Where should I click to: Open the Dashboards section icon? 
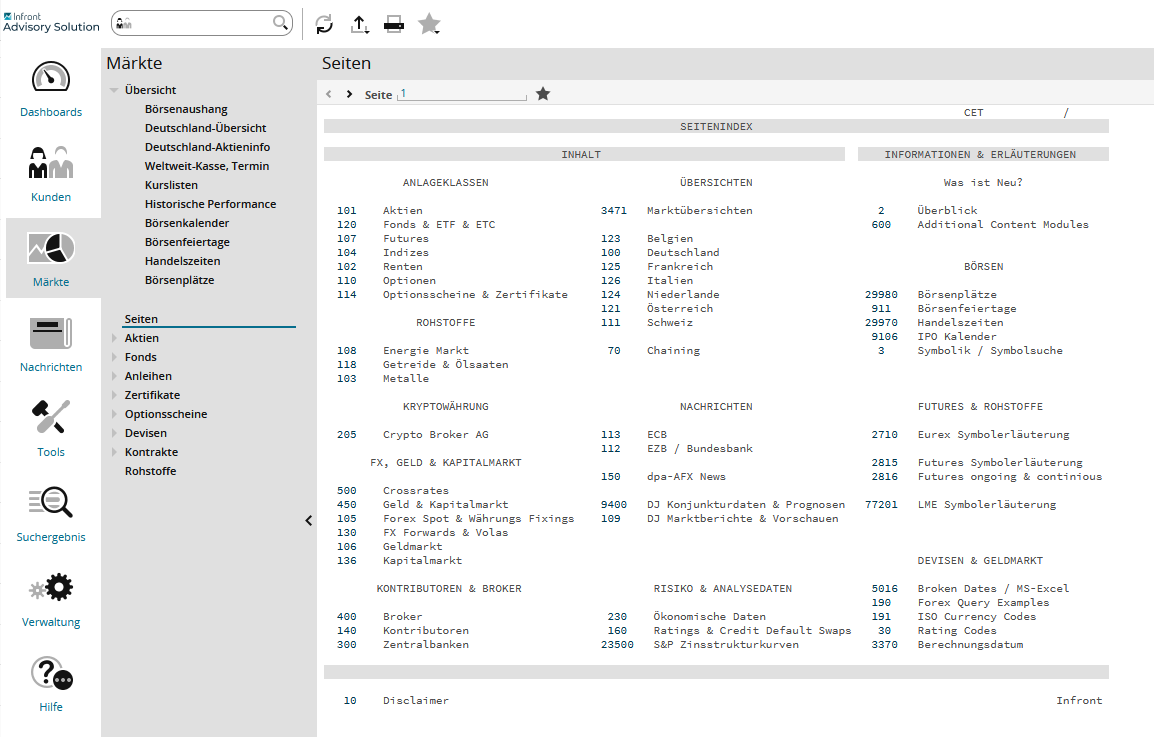[x=51, y=80]
